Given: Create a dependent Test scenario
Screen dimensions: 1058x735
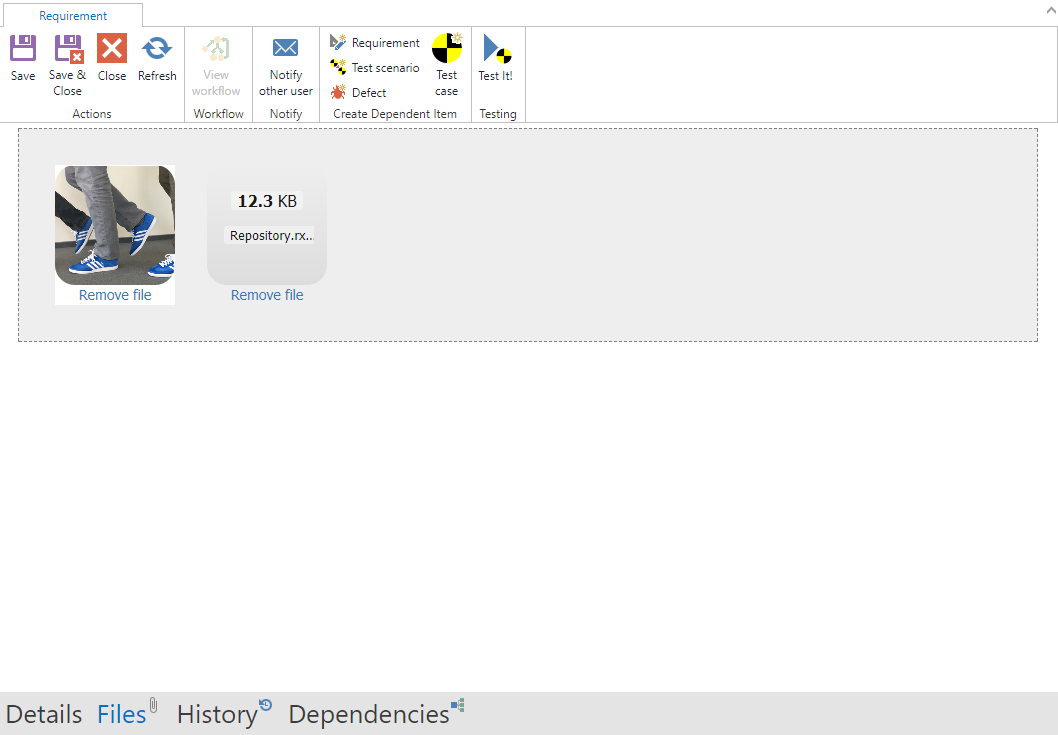Looking at the screenshot, I should point(376,68).
